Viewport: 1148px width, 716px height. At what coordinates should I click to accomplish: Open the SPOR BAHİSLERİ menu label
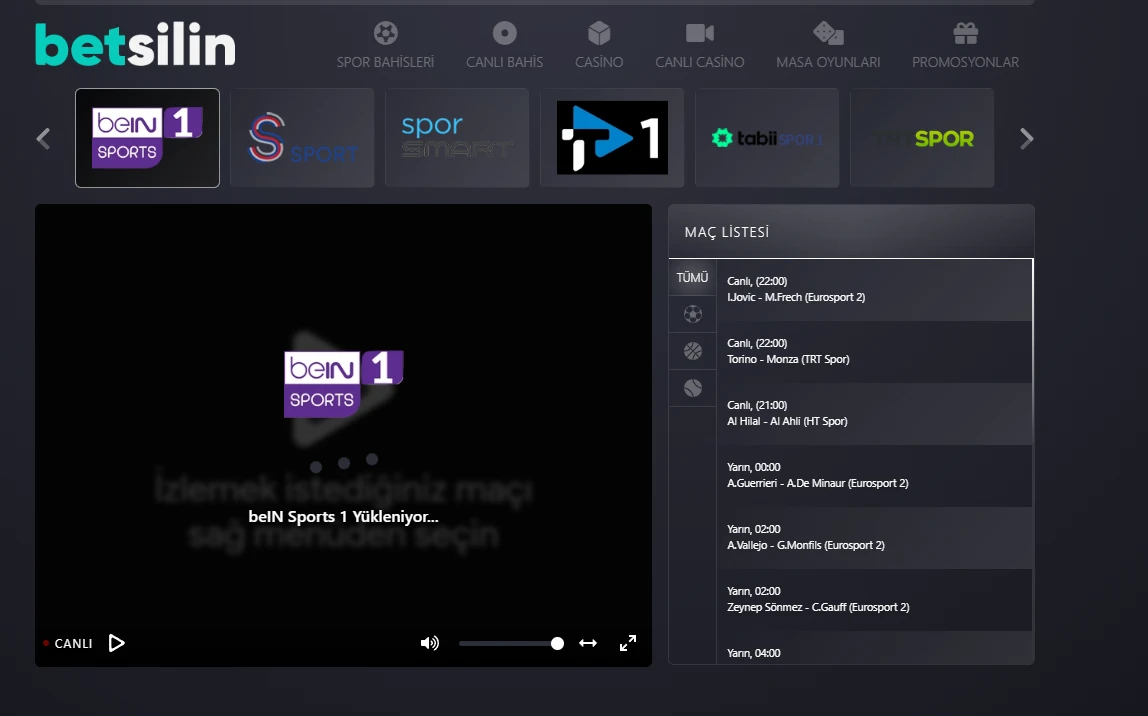pos(385,62)
